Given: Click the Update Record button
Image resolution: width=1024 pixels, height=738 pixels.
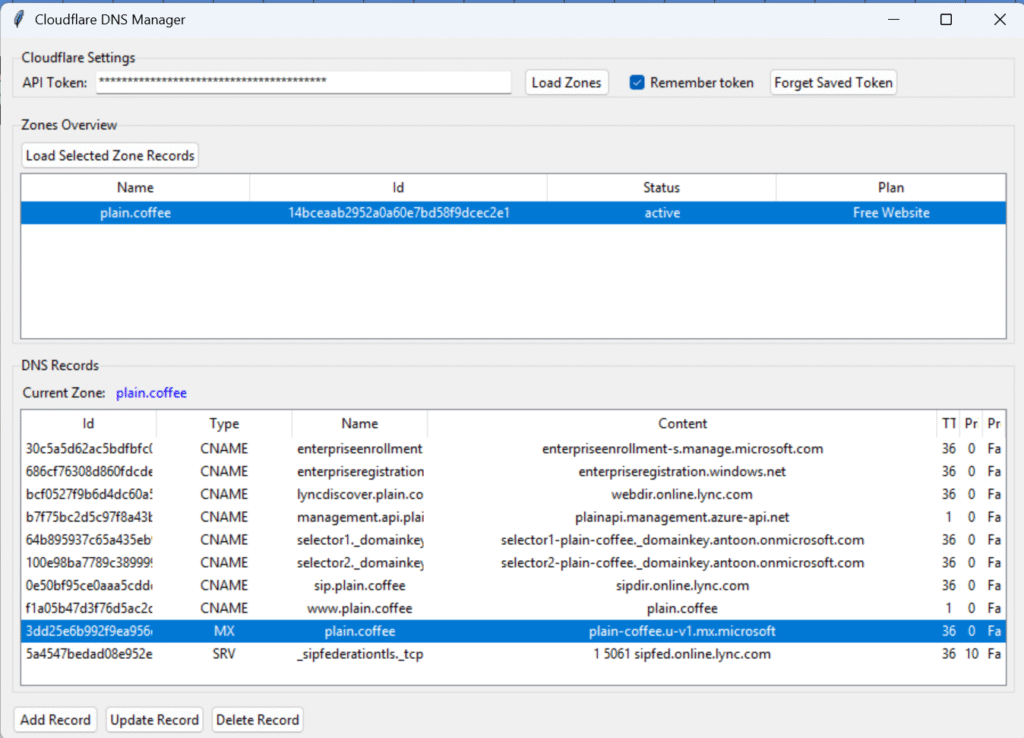Looking at the screenshot, I should (154, 720).
